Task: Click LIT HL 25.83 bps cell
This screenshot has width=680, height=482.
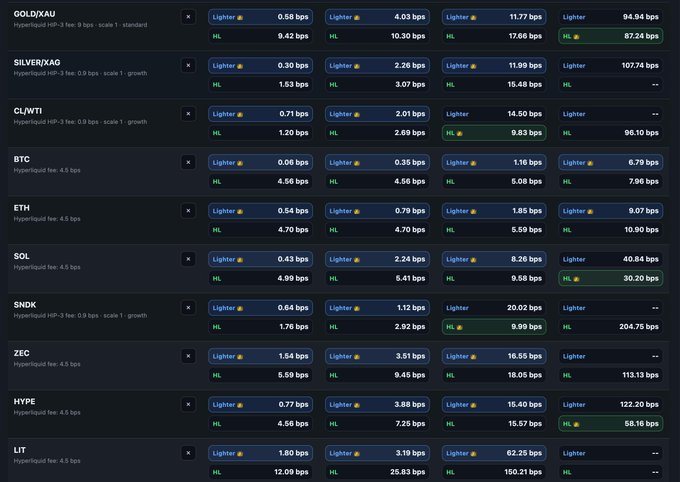Action: point(377,472)
